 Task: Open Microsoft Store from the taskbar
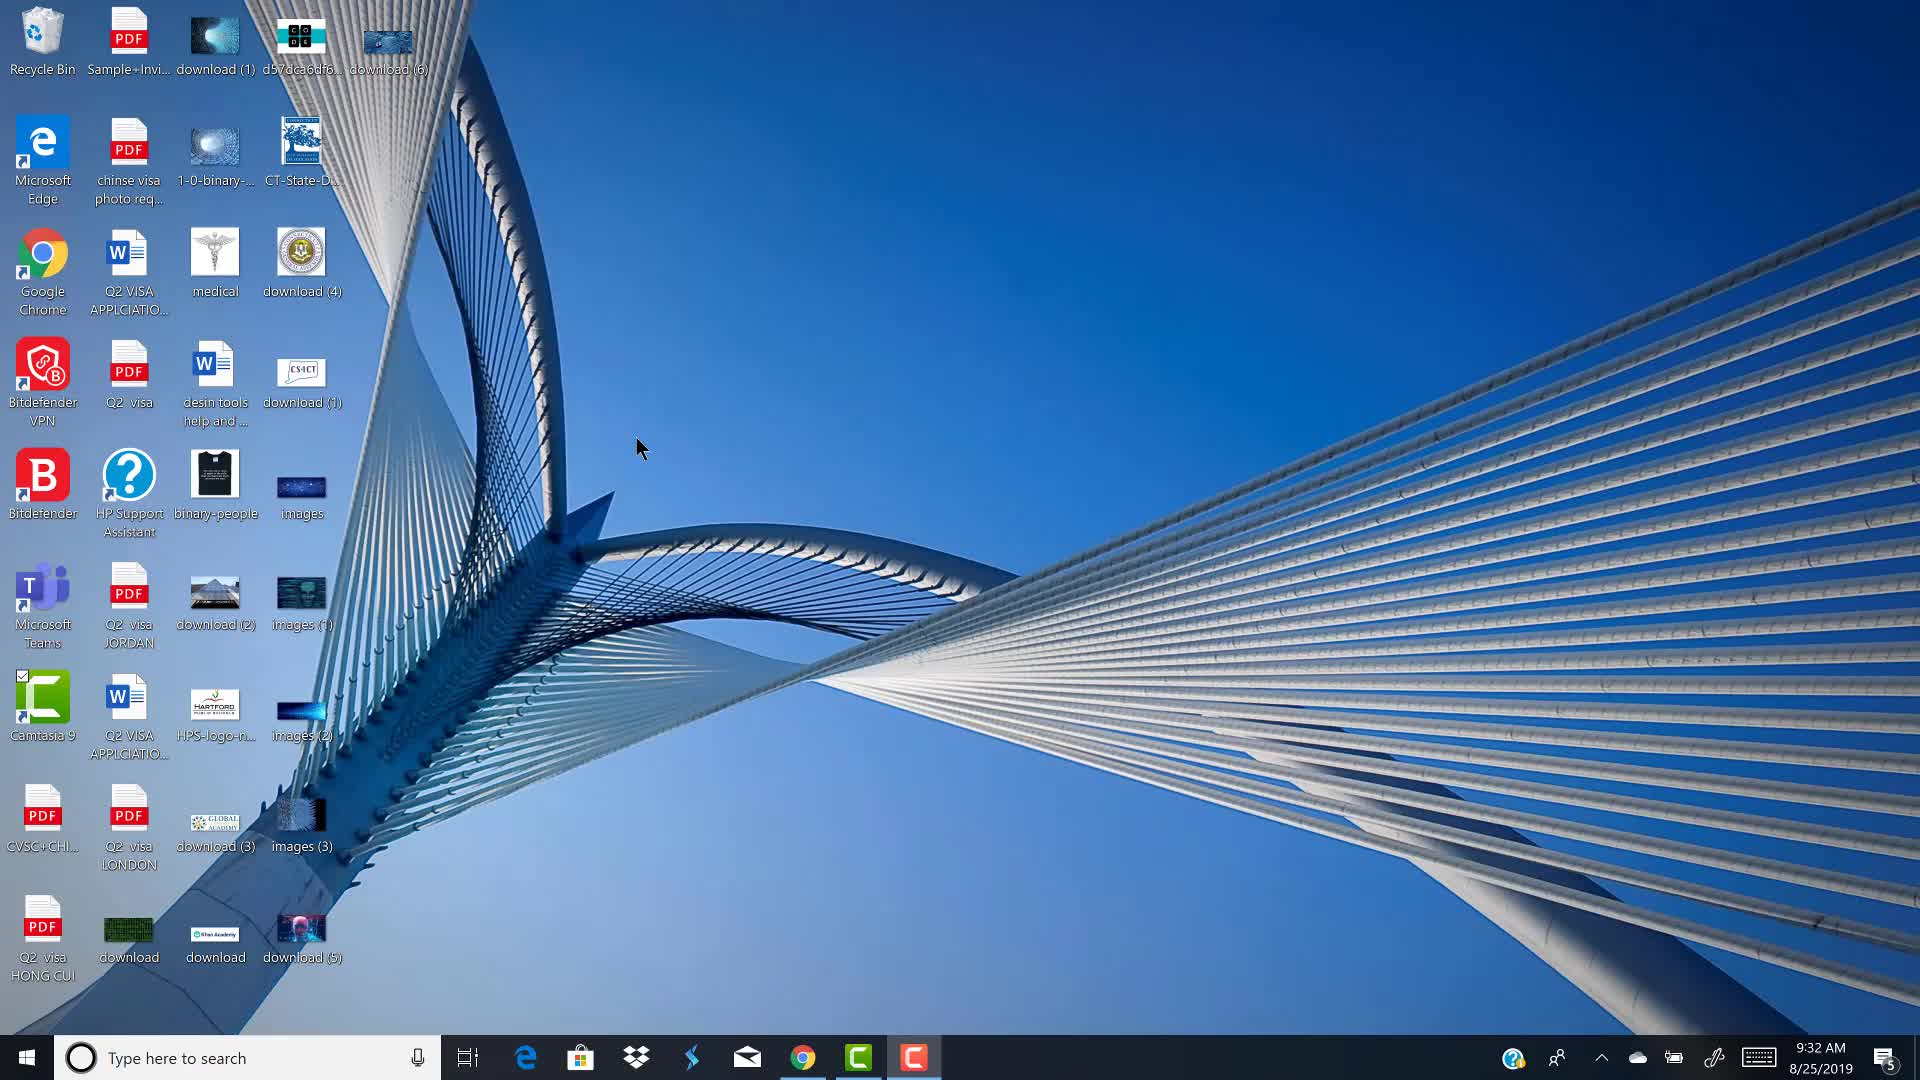[x=580, y=1057]
